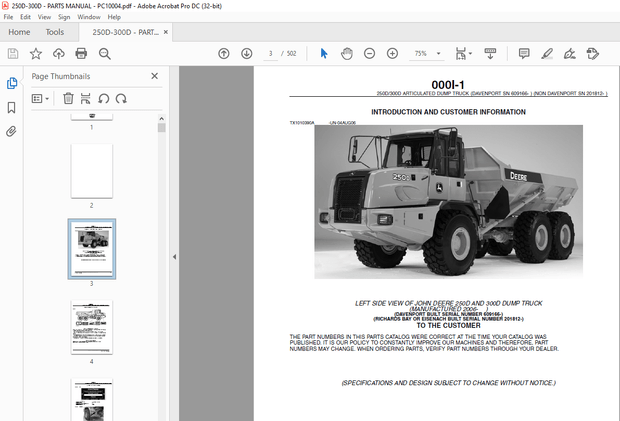Upload file to cloud icon
The width and height of the screenshot is (620, 421).
59,53
